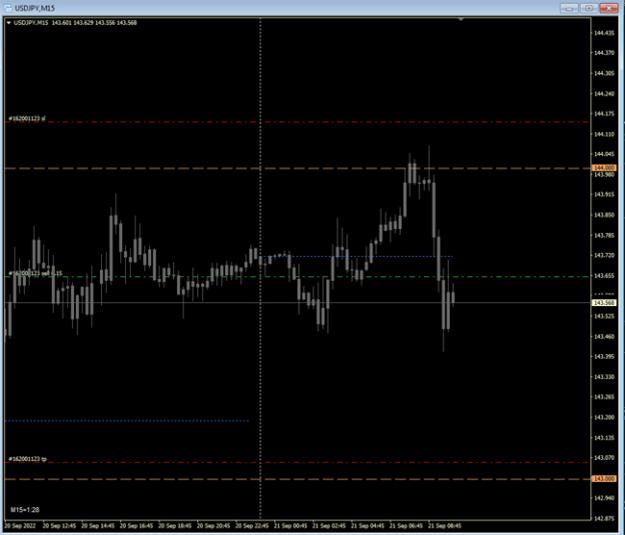Click the chart window icon in the title bar
This screenshot has width=625, height=535.
coord(8,8)
